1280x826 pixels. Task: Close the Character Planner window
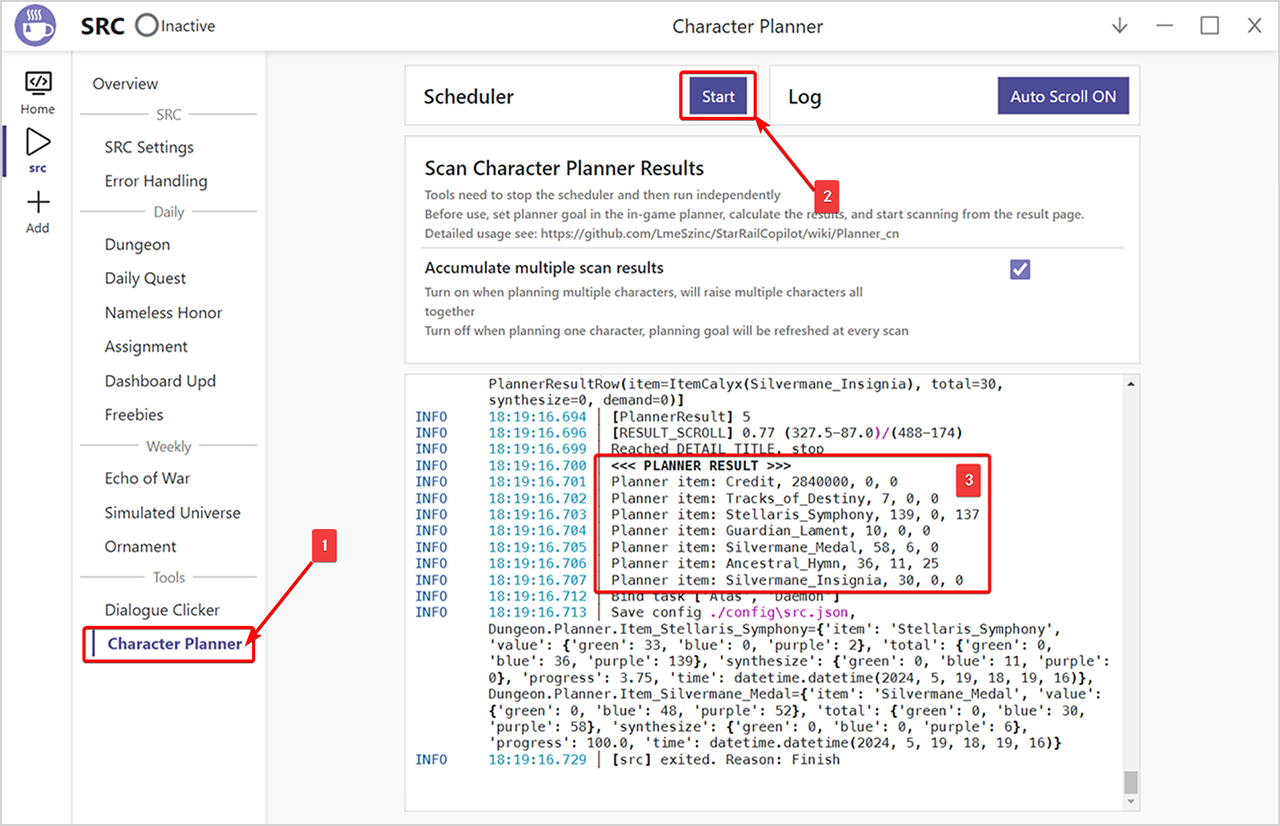tap(1254, 26)
